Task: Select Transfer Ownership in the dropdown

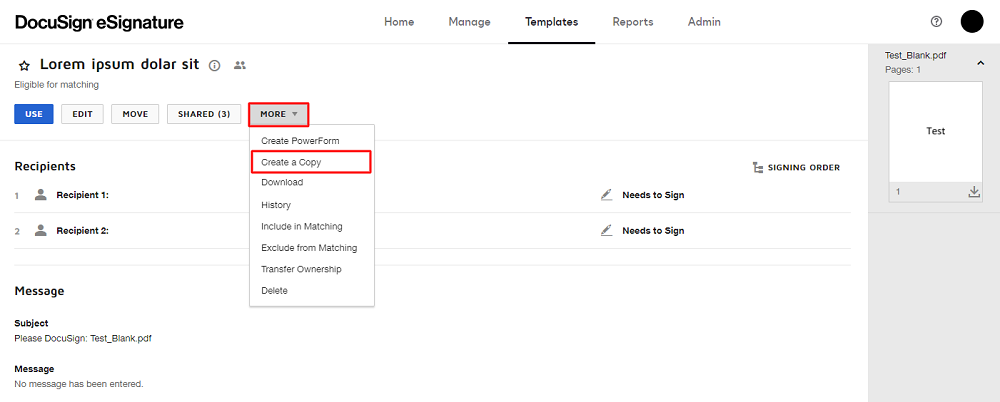Action: pyautogui.click(x=301, y=269)
